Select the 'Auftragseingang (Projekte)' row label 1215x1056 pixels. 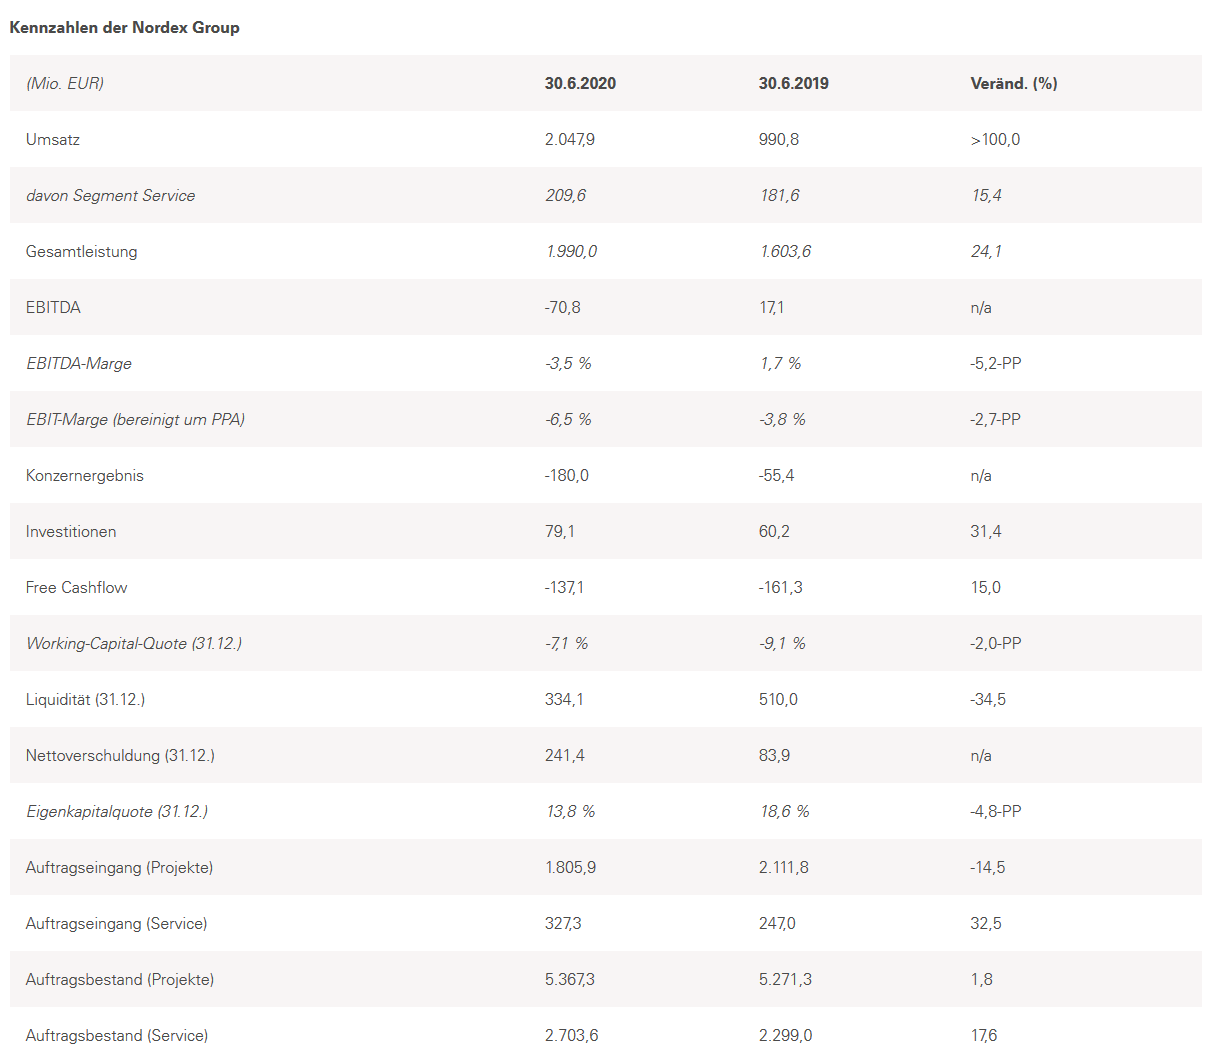coord(119,868)
